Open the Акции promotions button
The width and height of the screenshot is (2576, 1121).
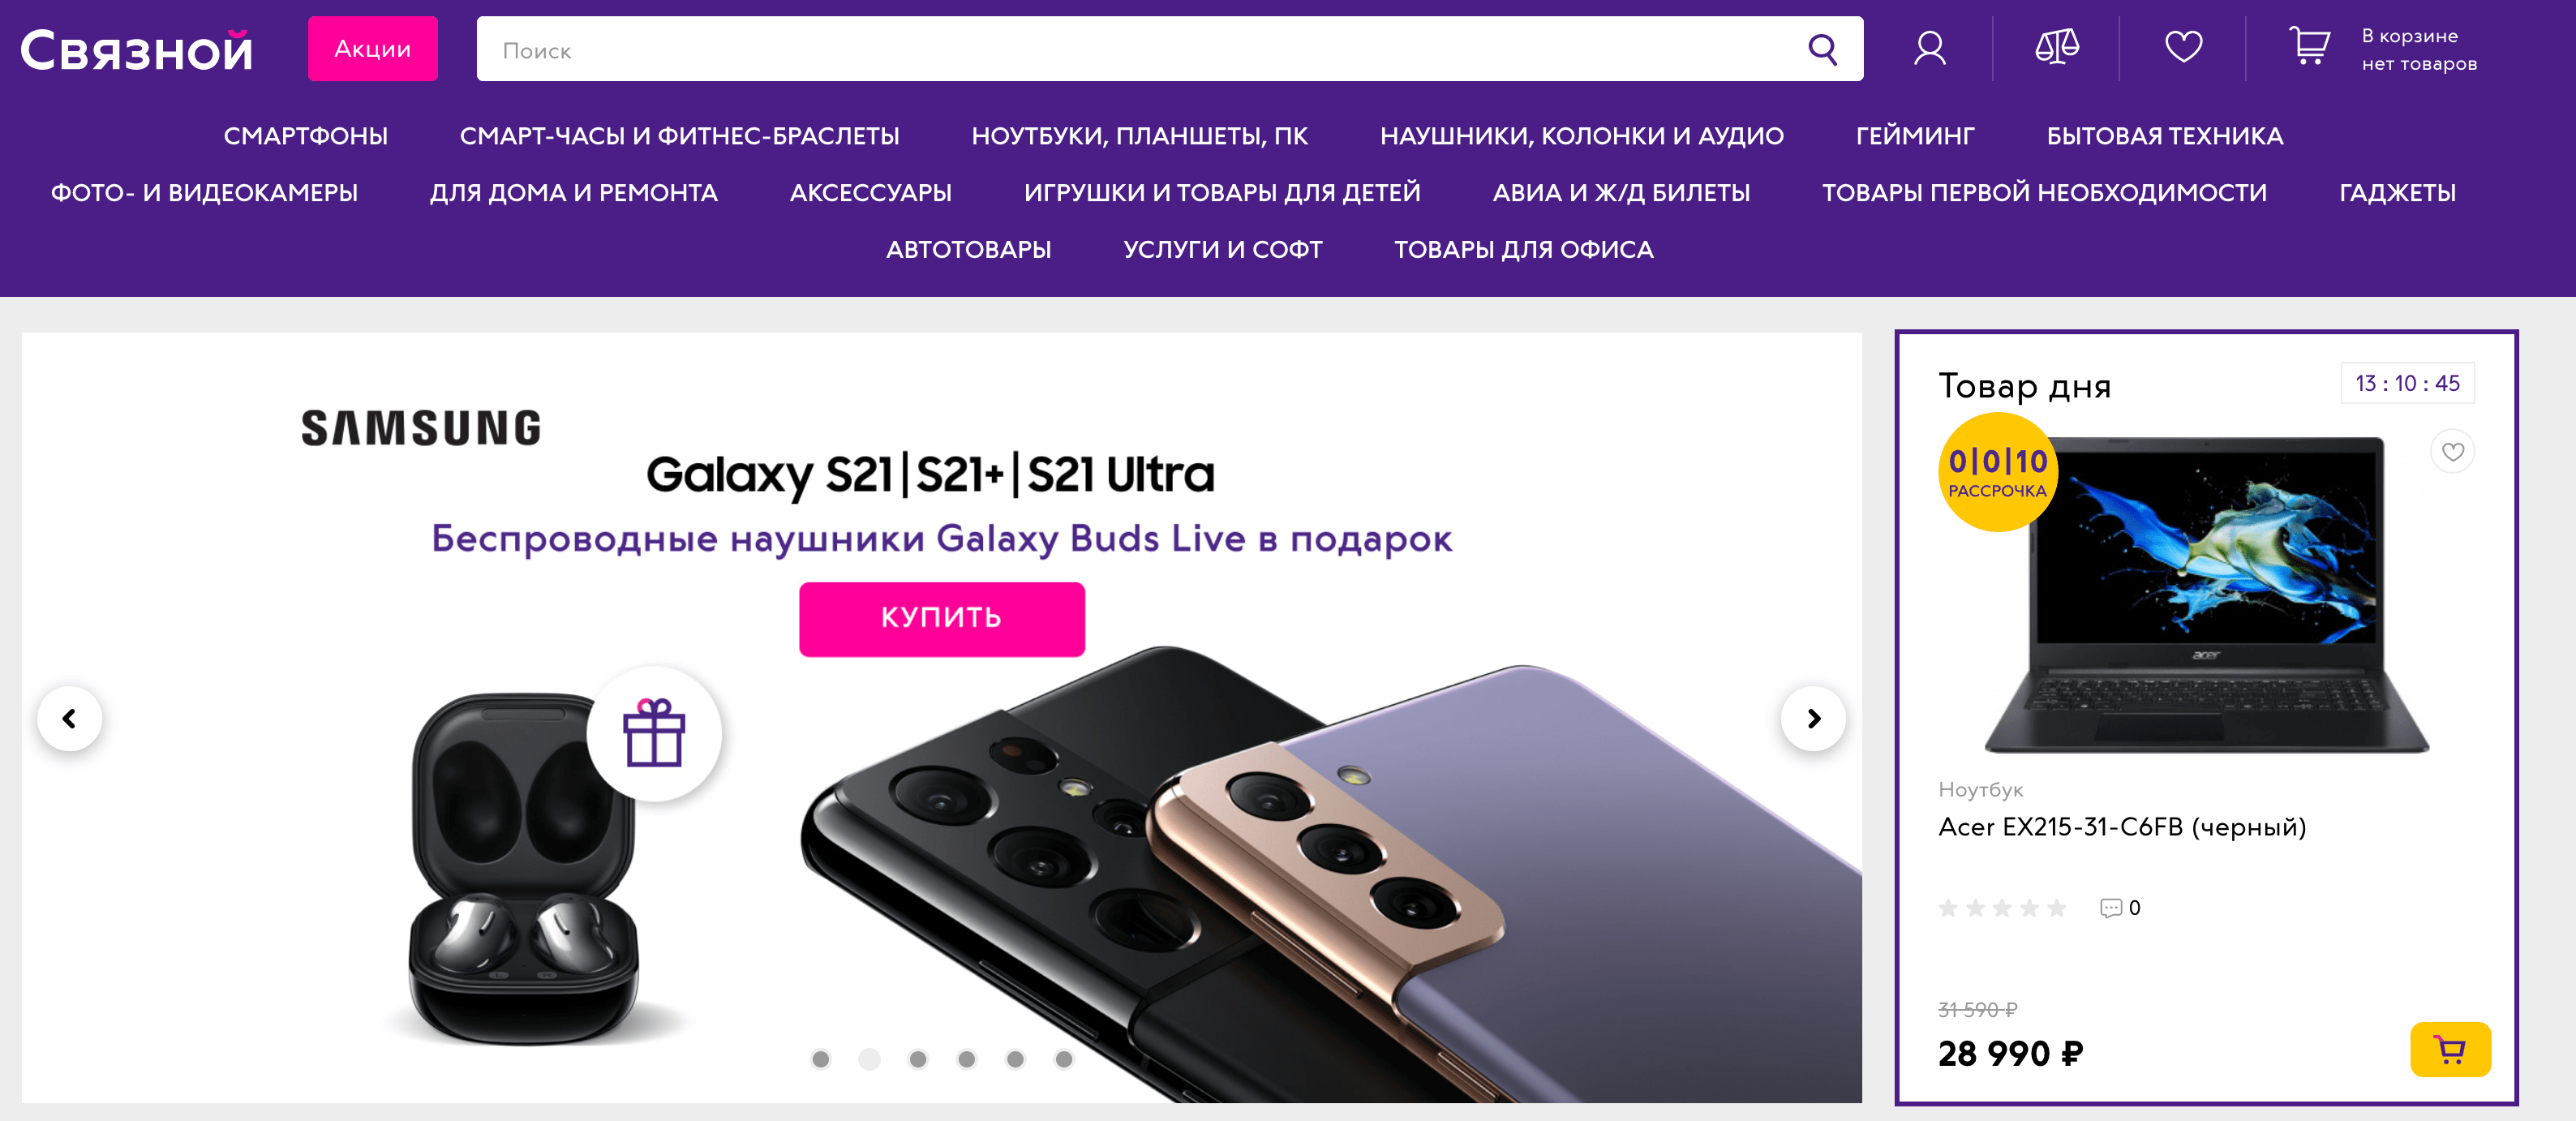click(372, 49)
